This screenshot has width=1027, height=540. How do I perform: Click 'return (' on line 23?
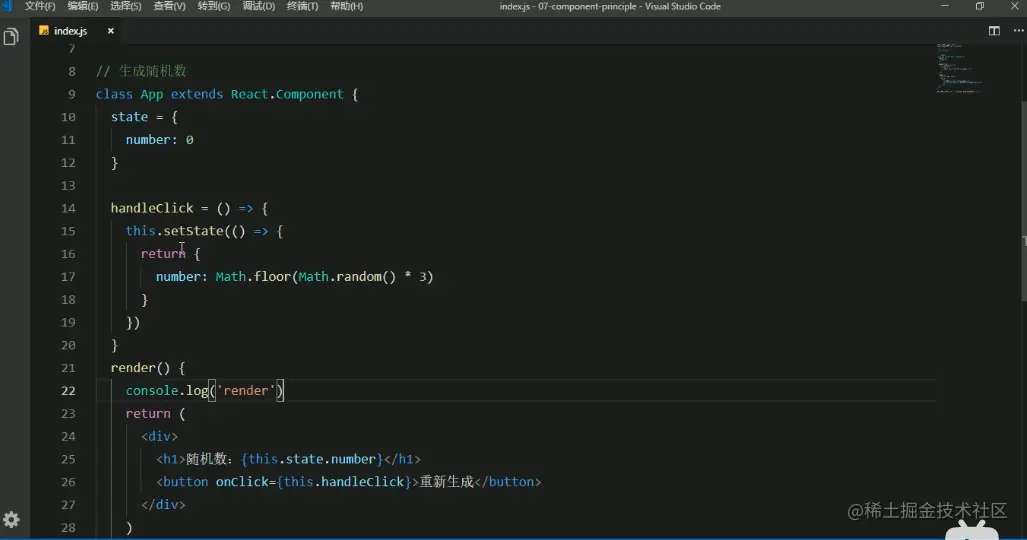point(155,414)
